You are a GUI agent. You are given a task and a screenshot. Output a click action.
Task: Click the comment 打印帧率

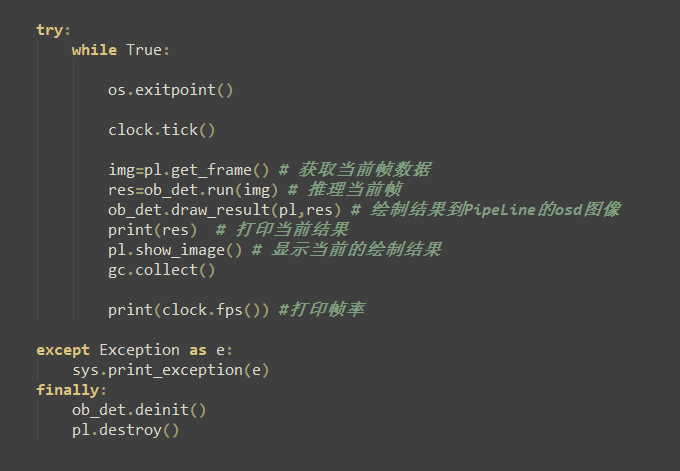322,310
